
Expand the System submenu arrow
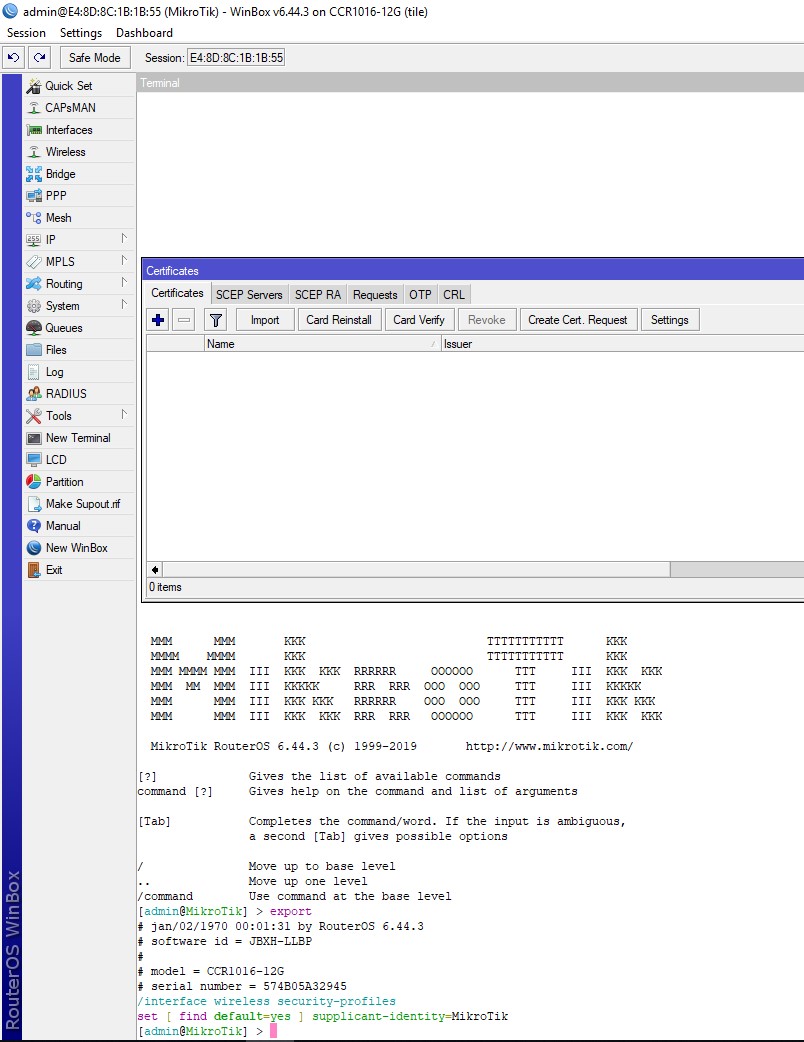coord(124,304)
